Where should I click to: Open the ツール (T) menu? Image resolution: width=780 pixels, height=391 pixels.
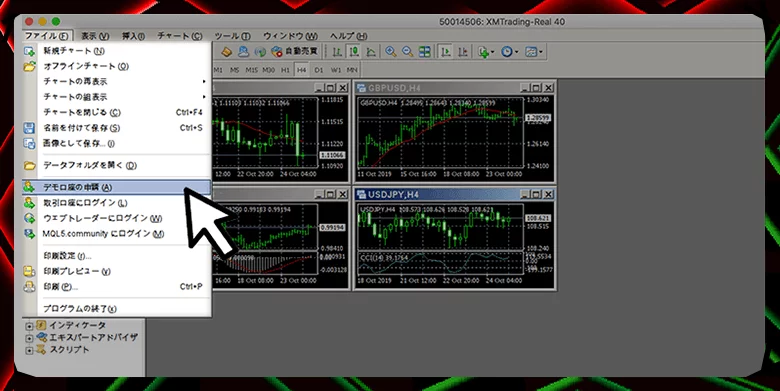pyautogui.click(x=232, y=36)
